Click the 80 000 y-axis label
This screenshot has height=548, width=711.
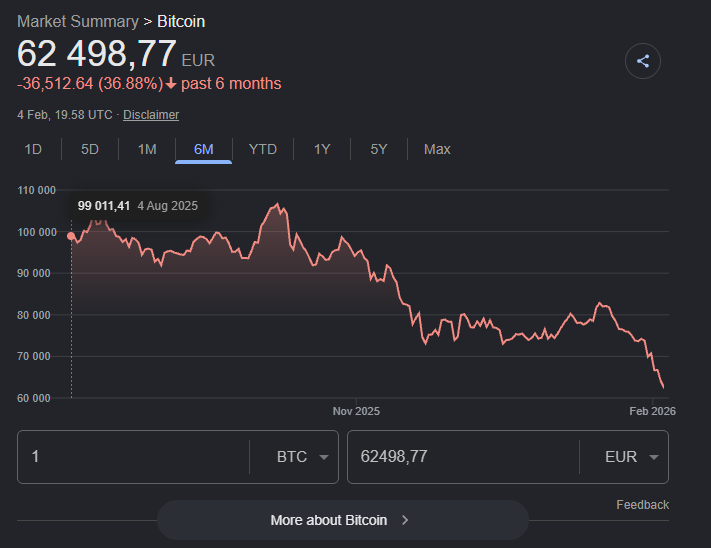(34, 315)
